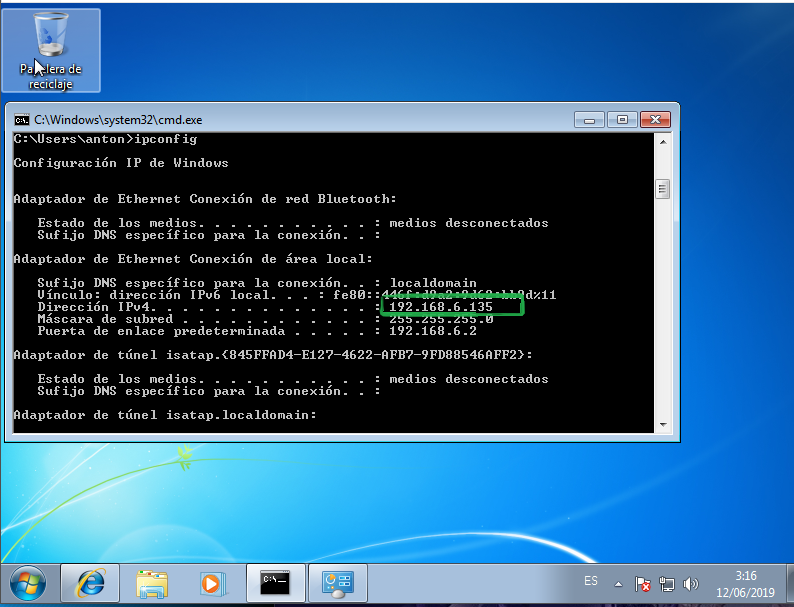Open the Windows Start menu orb
794x607 pixels.
coord(28,583)
